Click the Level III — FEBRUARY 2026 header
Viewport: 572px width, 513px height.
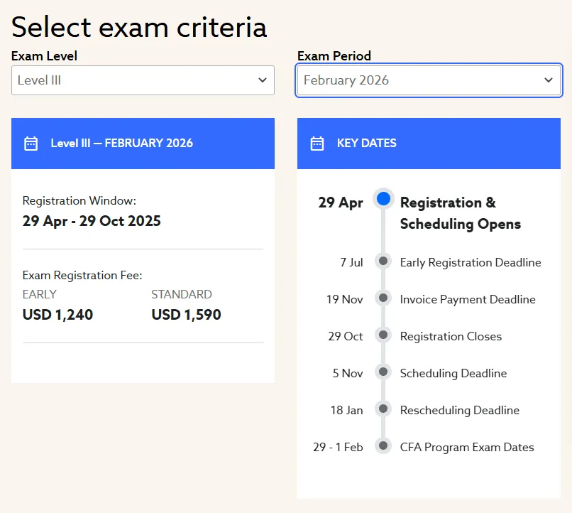point(121,143)
